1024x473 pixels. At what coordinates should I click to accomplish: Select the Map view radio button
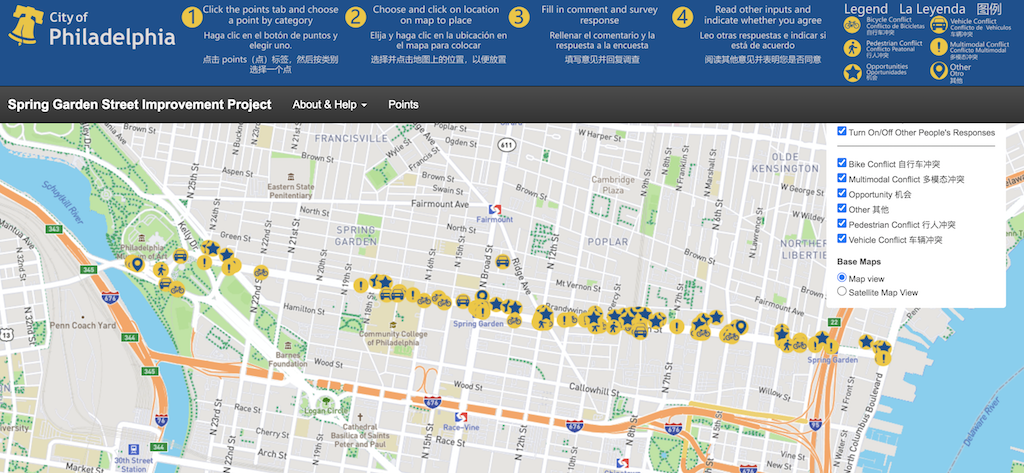coord(842,277)
